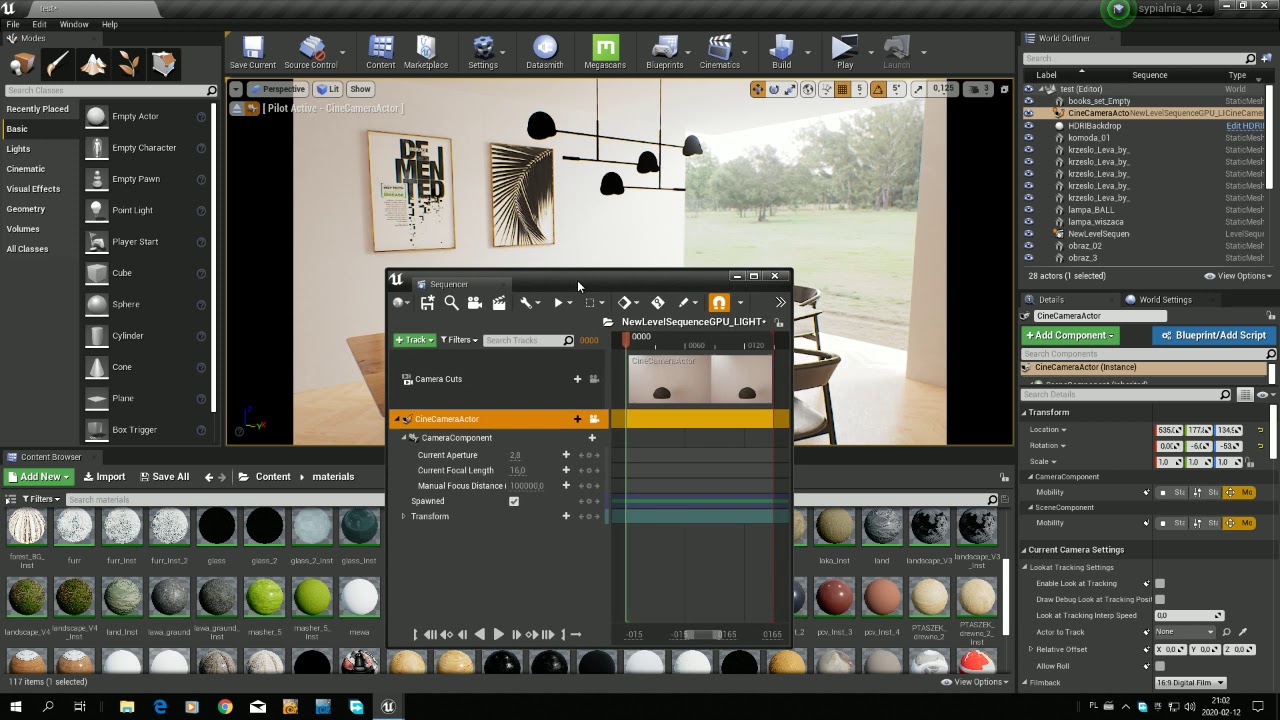Tick Draw Debug Look at Tracking Position

pos(1160,599)
